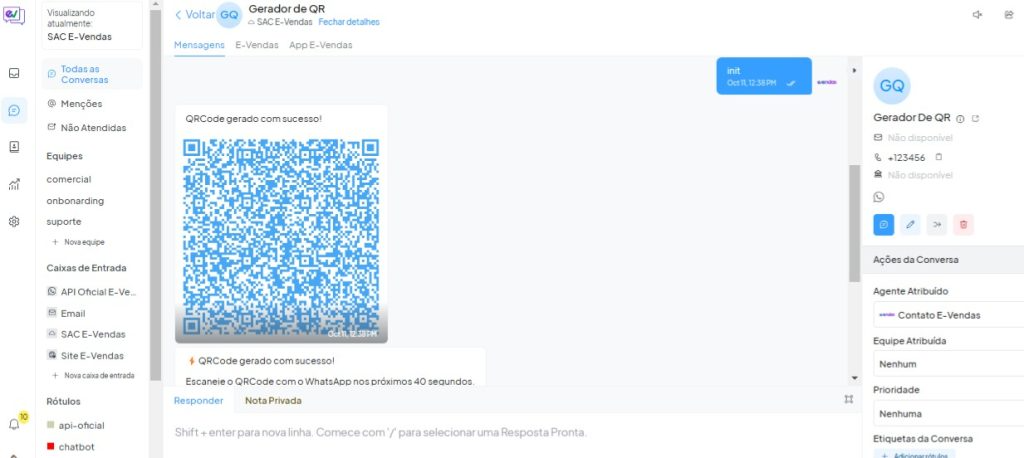The image size is (1024, 458).
Task: Copy phone number +123456 icon
Action: point(938,157)
